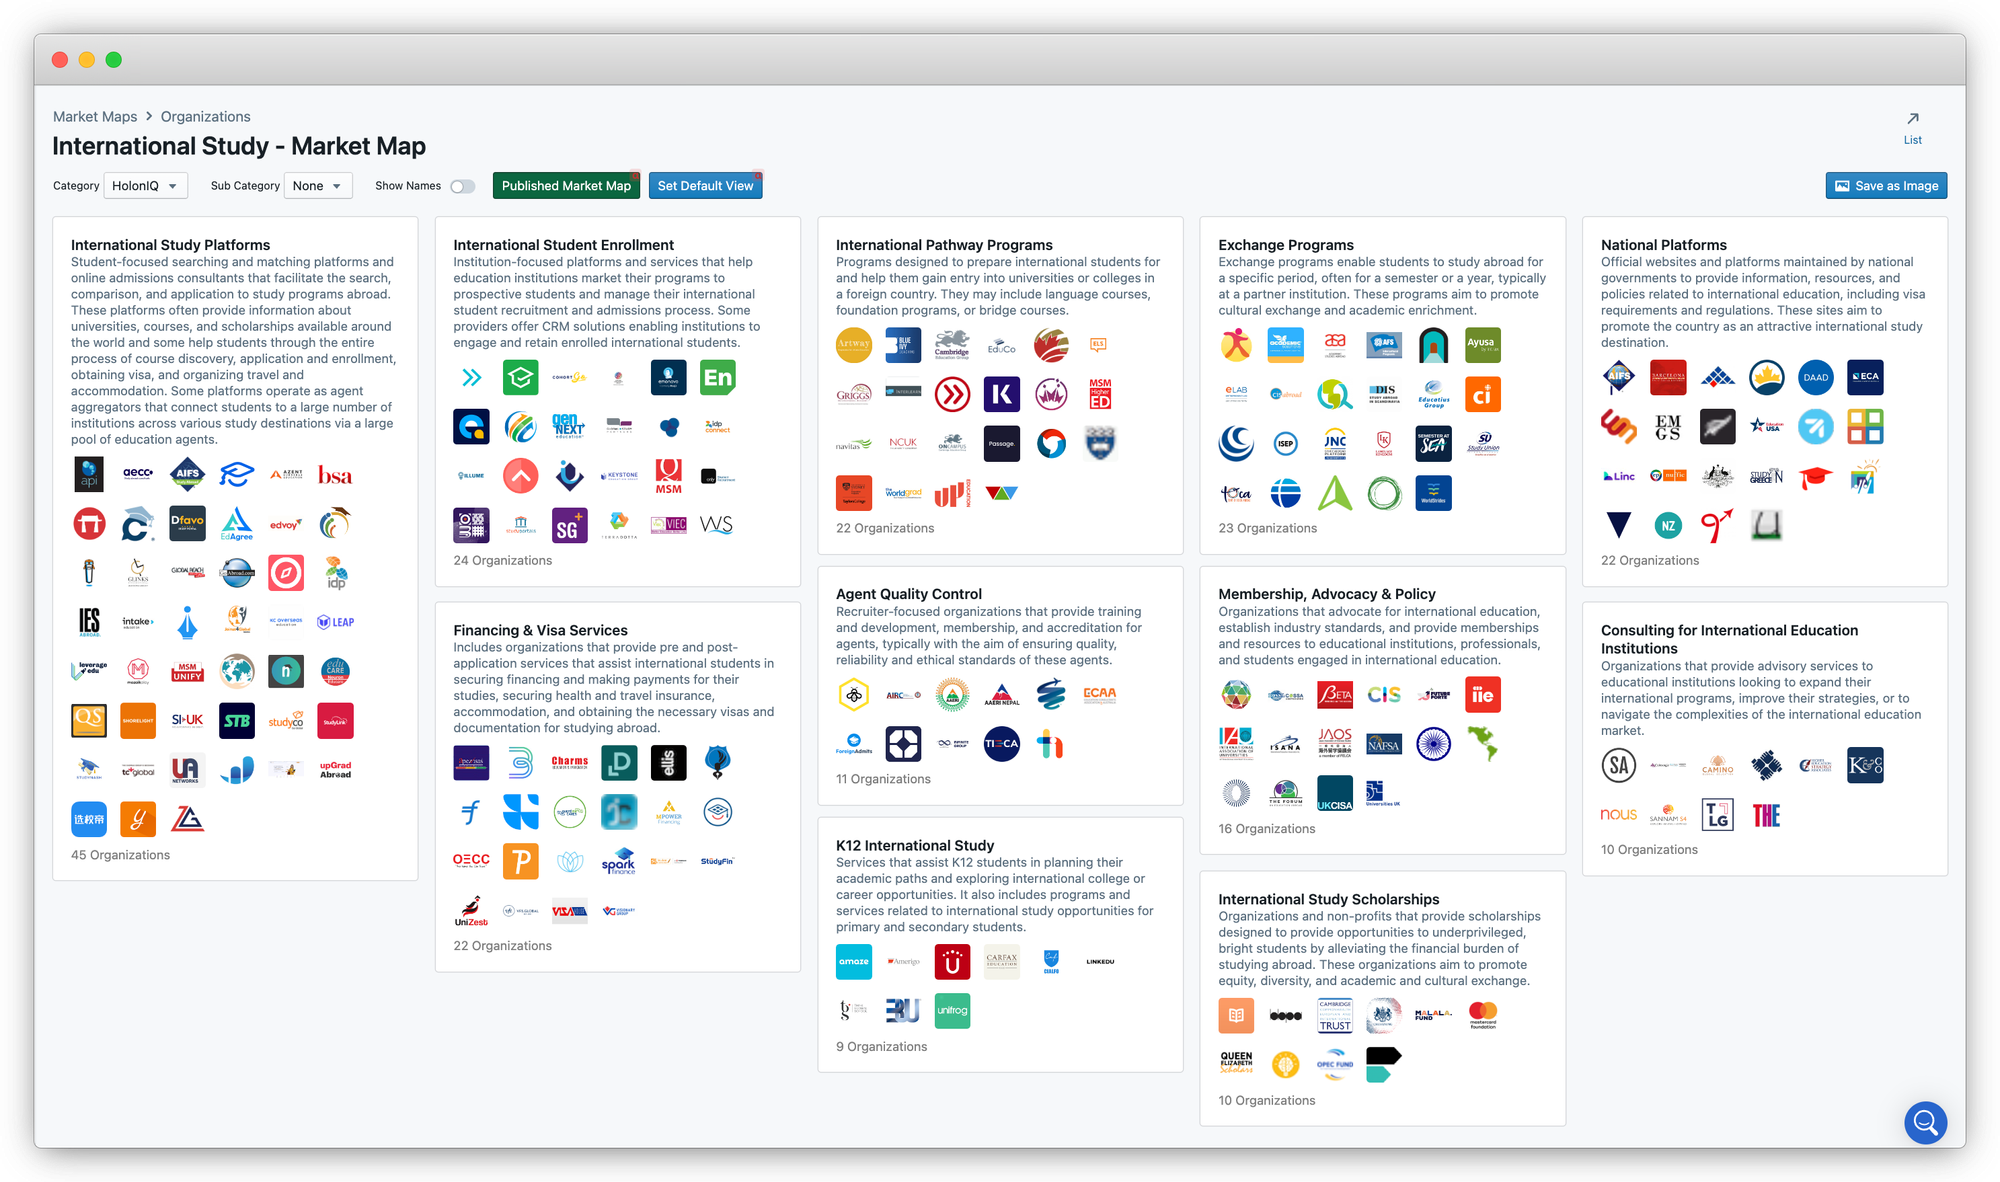Screen dimensions: 2000x1182
Task: Click the List view arrow icon
Action: click(x=1912, y=119)
